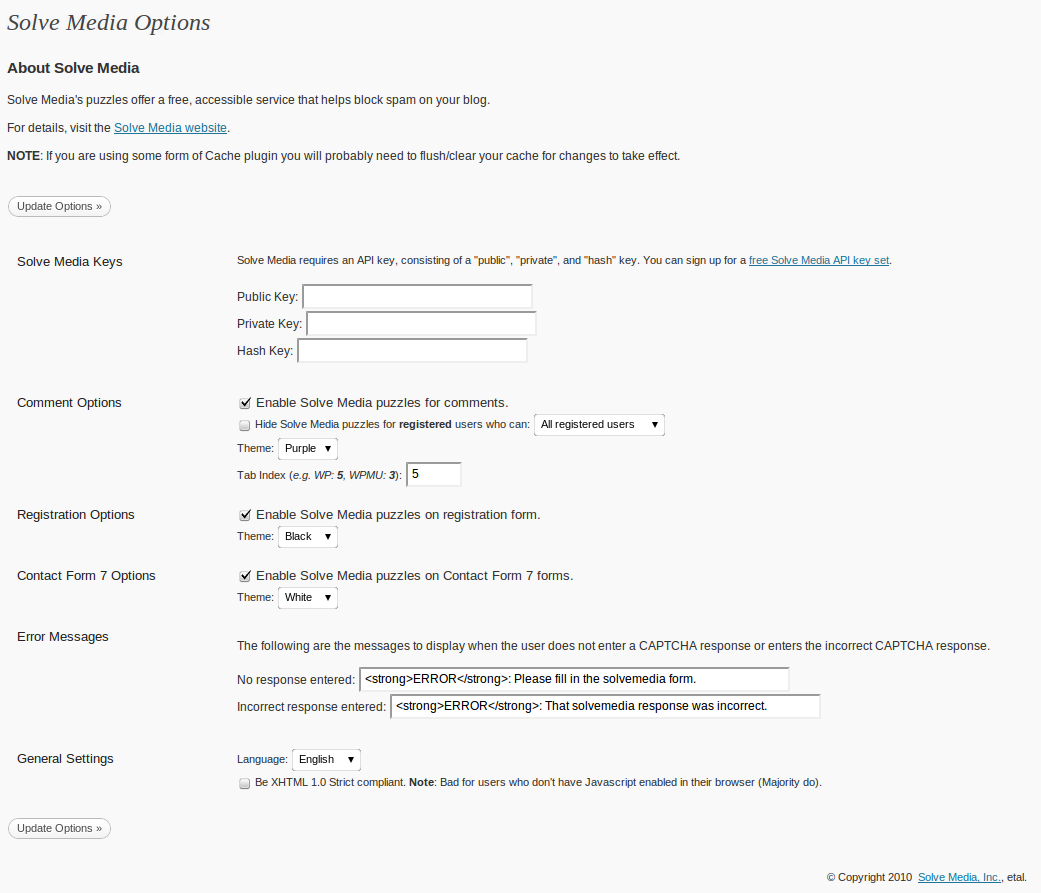This screenshot has height=893, width=1041.
Task: Open the Purple comment theme dropdown
Action: tap(307, 449)
